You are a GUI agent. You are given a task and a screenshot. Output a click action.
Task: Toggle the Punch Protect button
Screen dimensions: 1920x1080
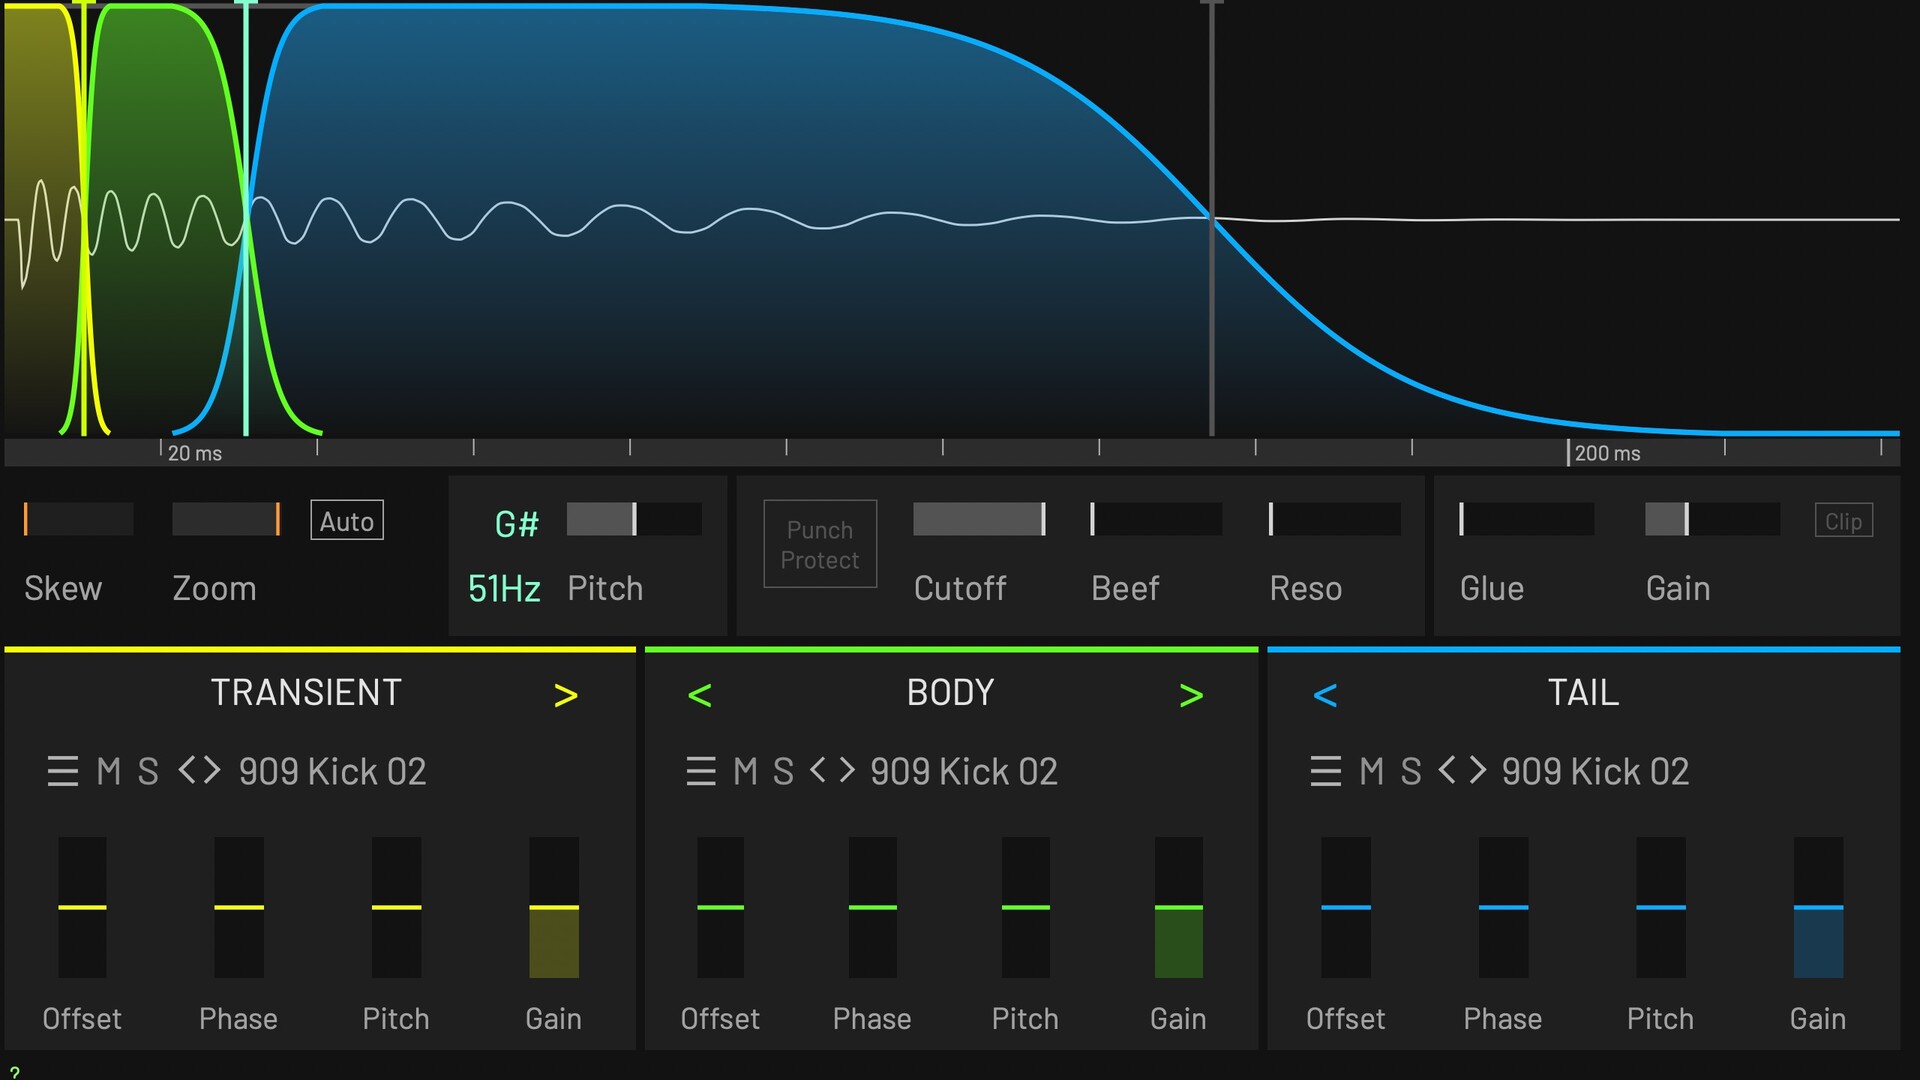[x=820, y=544]
